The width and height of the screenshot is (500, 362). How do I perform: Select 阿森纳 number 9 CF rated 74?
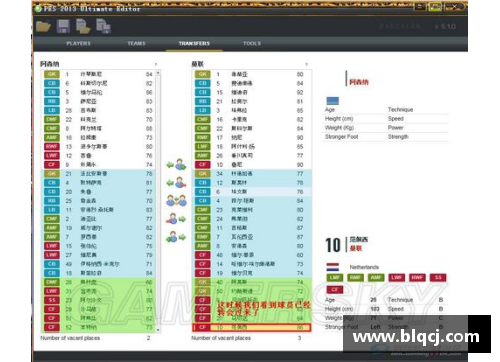[x=98, y=164]
